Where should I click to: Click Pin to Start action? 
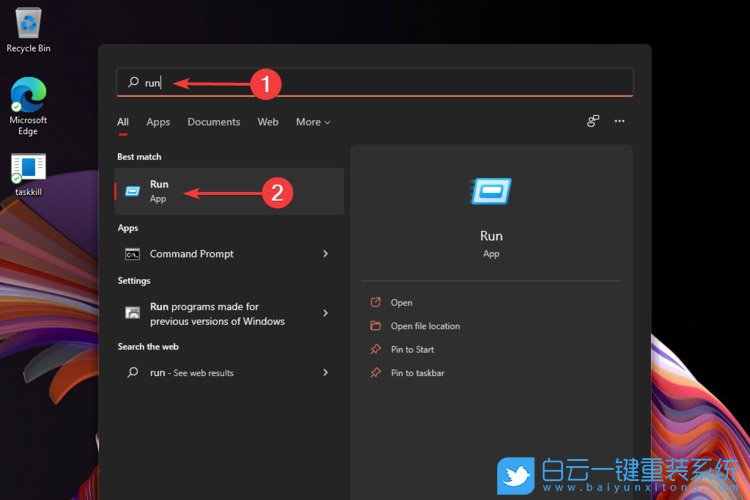coord(412,349)
